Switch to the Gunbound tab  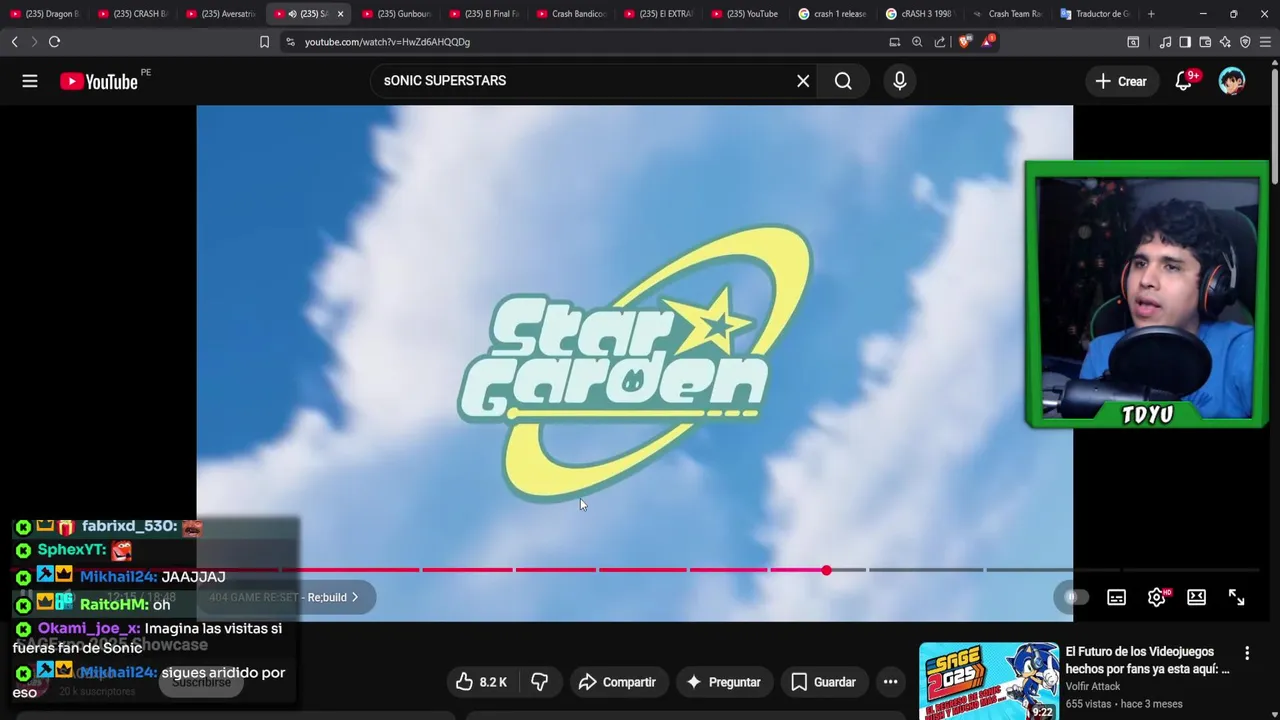coord(397,14)
